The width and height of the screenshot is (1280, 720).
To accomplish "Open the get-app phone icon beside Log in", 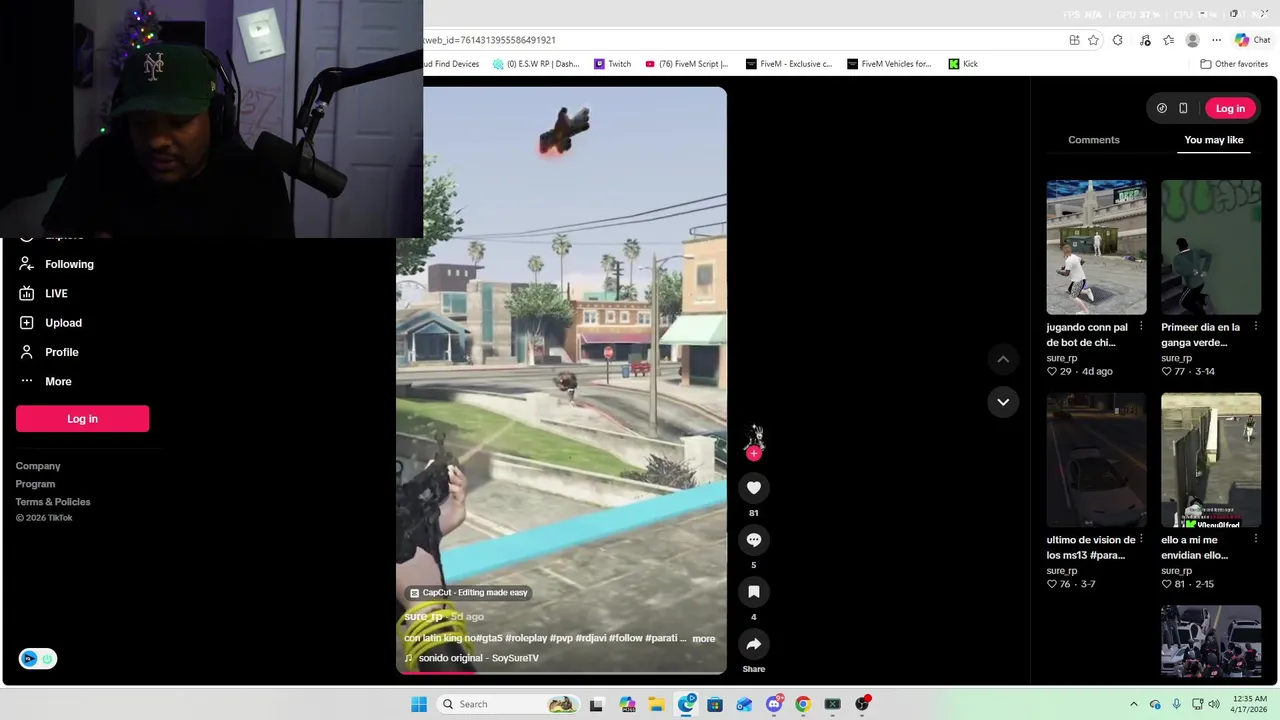I will tap(1183, 108).
